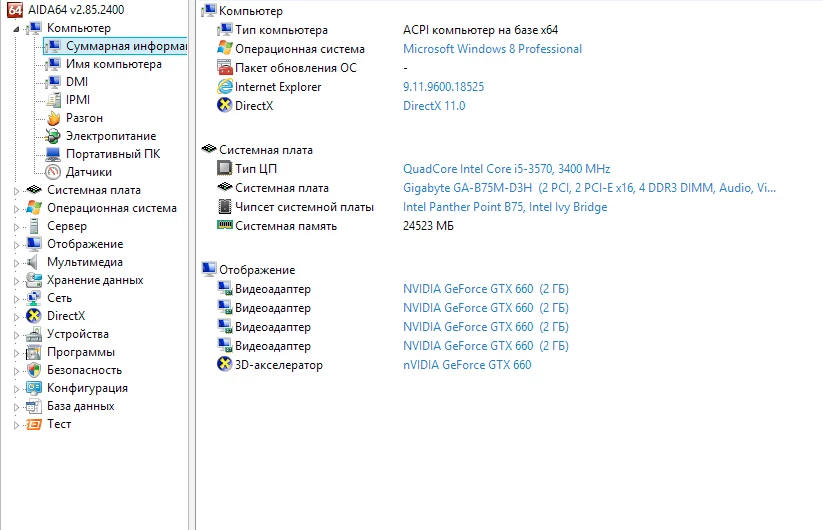Select the DirectX icon in the tree
The height and width of the screenshot is (530, 823).
click(x=34, y=315)
